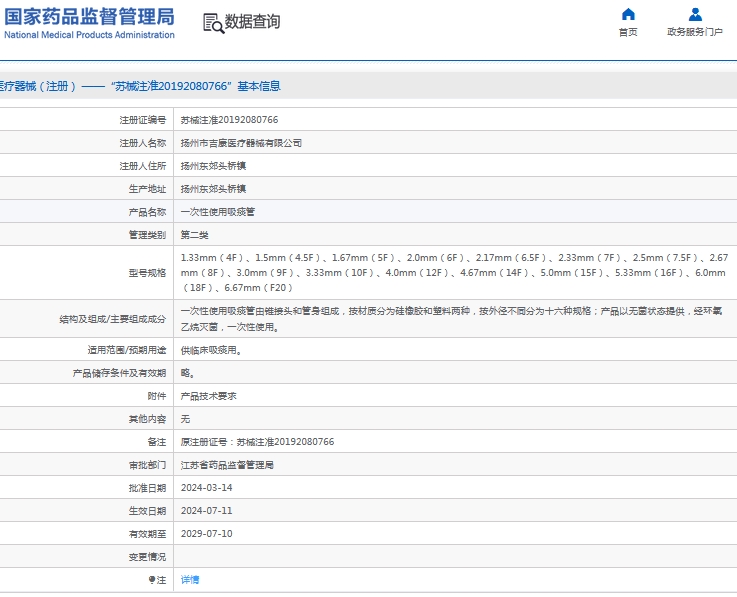This screenshot has width=737, height=597.
Task: Click the 结构及组成/主要组成成分 label
Action: (113, 320)
